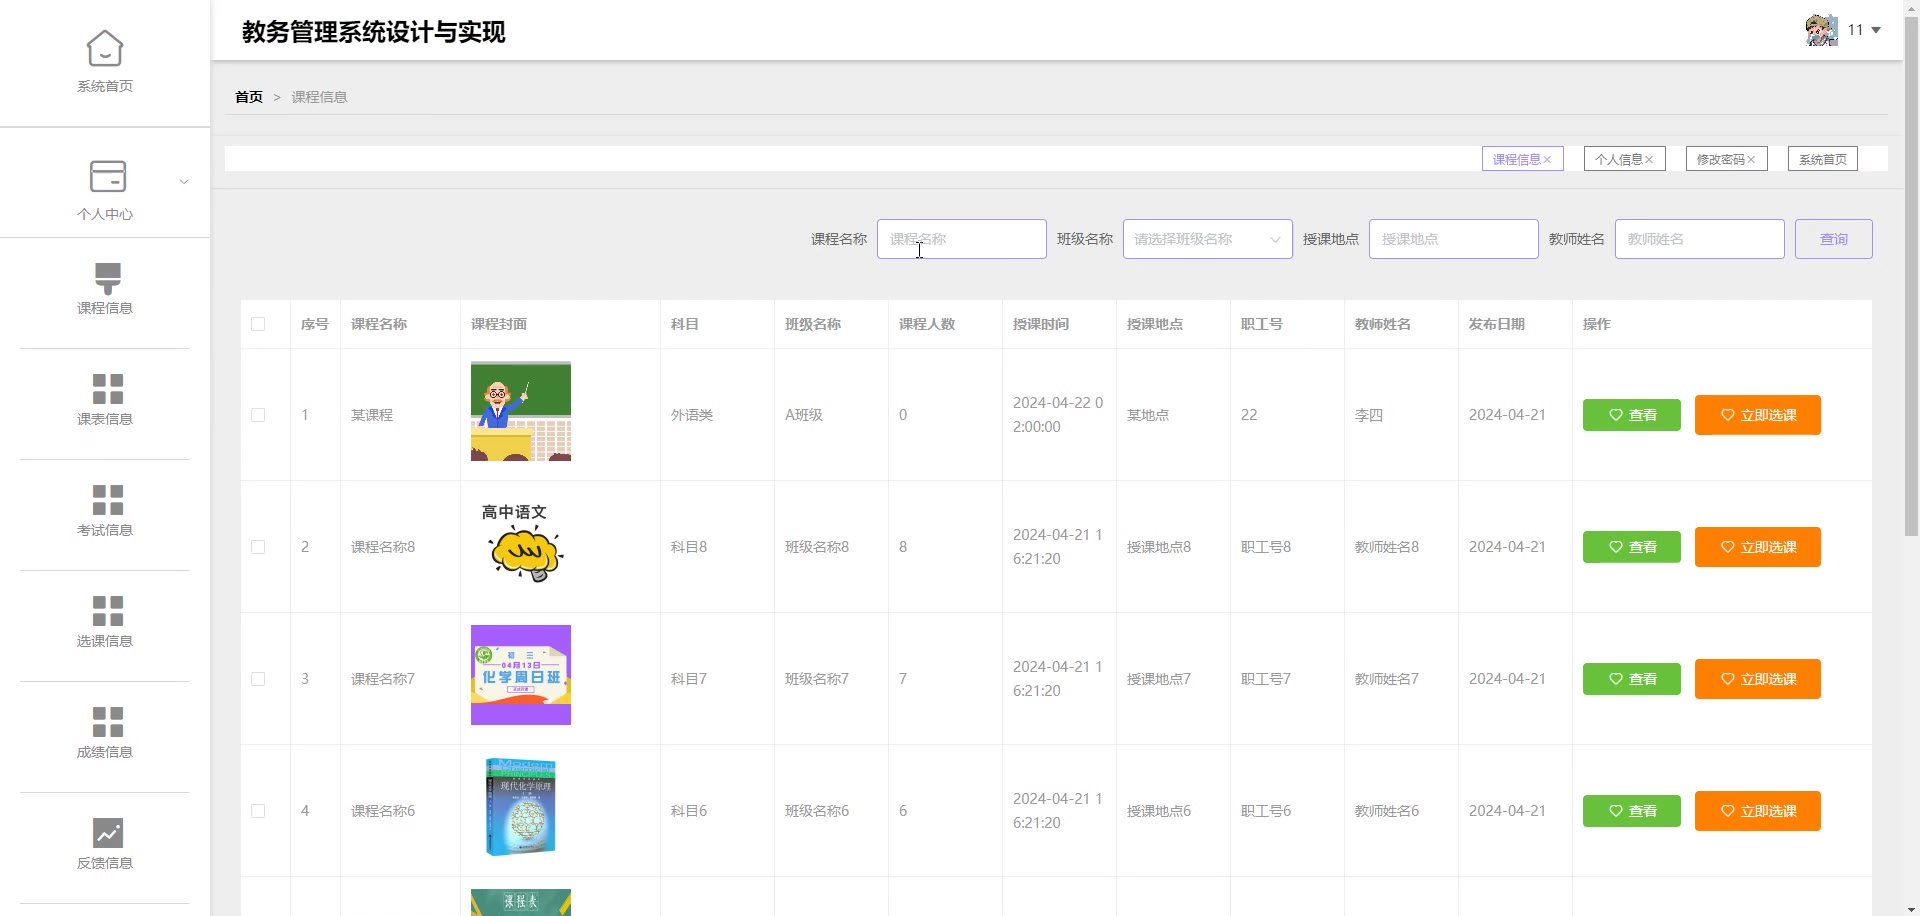Click 查看 for 课程名称7 row

1631,679
